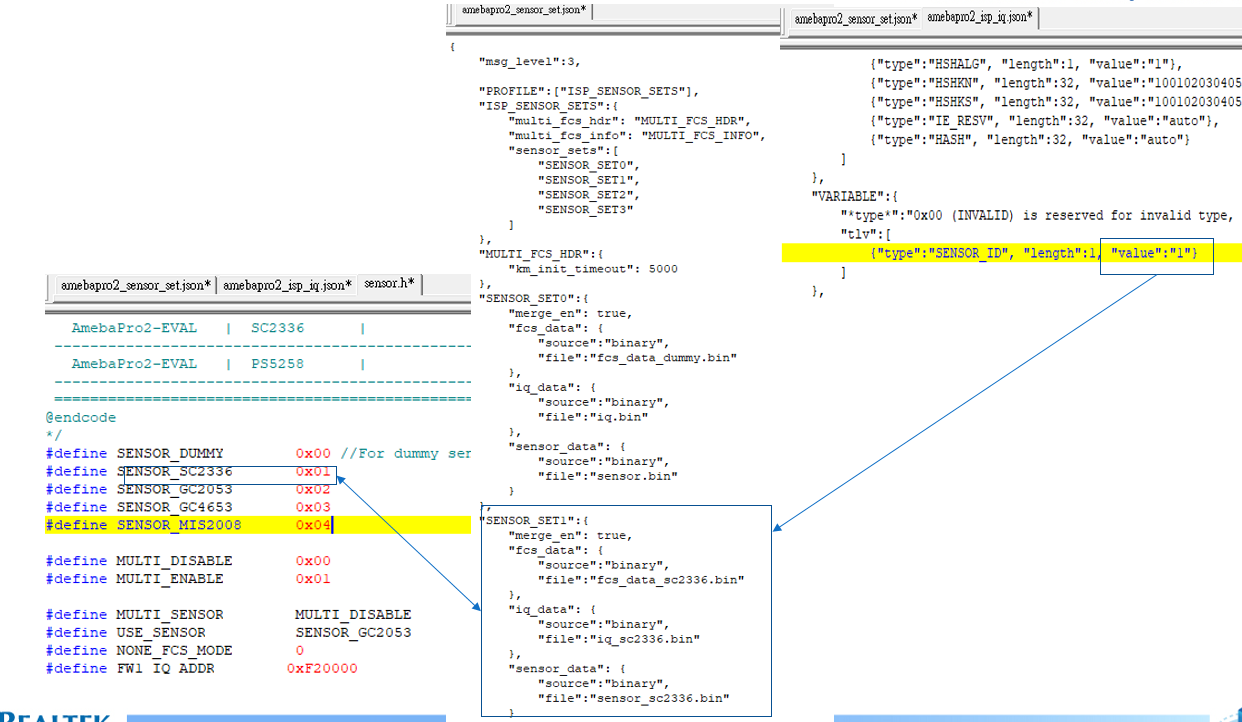
Task: Click the highlighted SENSOR_MIS2008 define line
Action: (180, 525)
